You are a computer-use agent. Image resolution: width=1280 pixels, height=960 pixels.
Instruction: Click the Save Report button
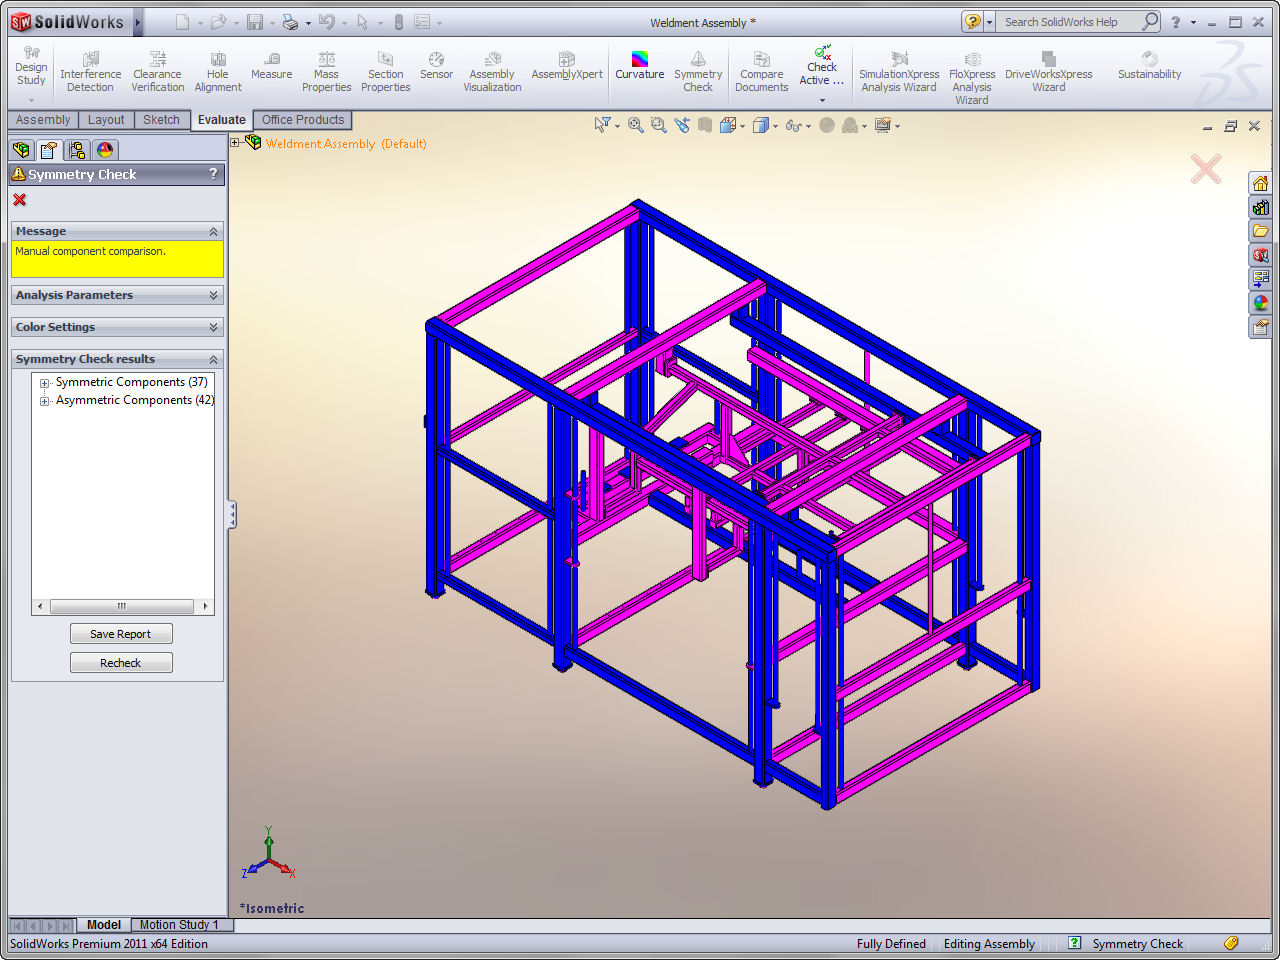point(121,633)
